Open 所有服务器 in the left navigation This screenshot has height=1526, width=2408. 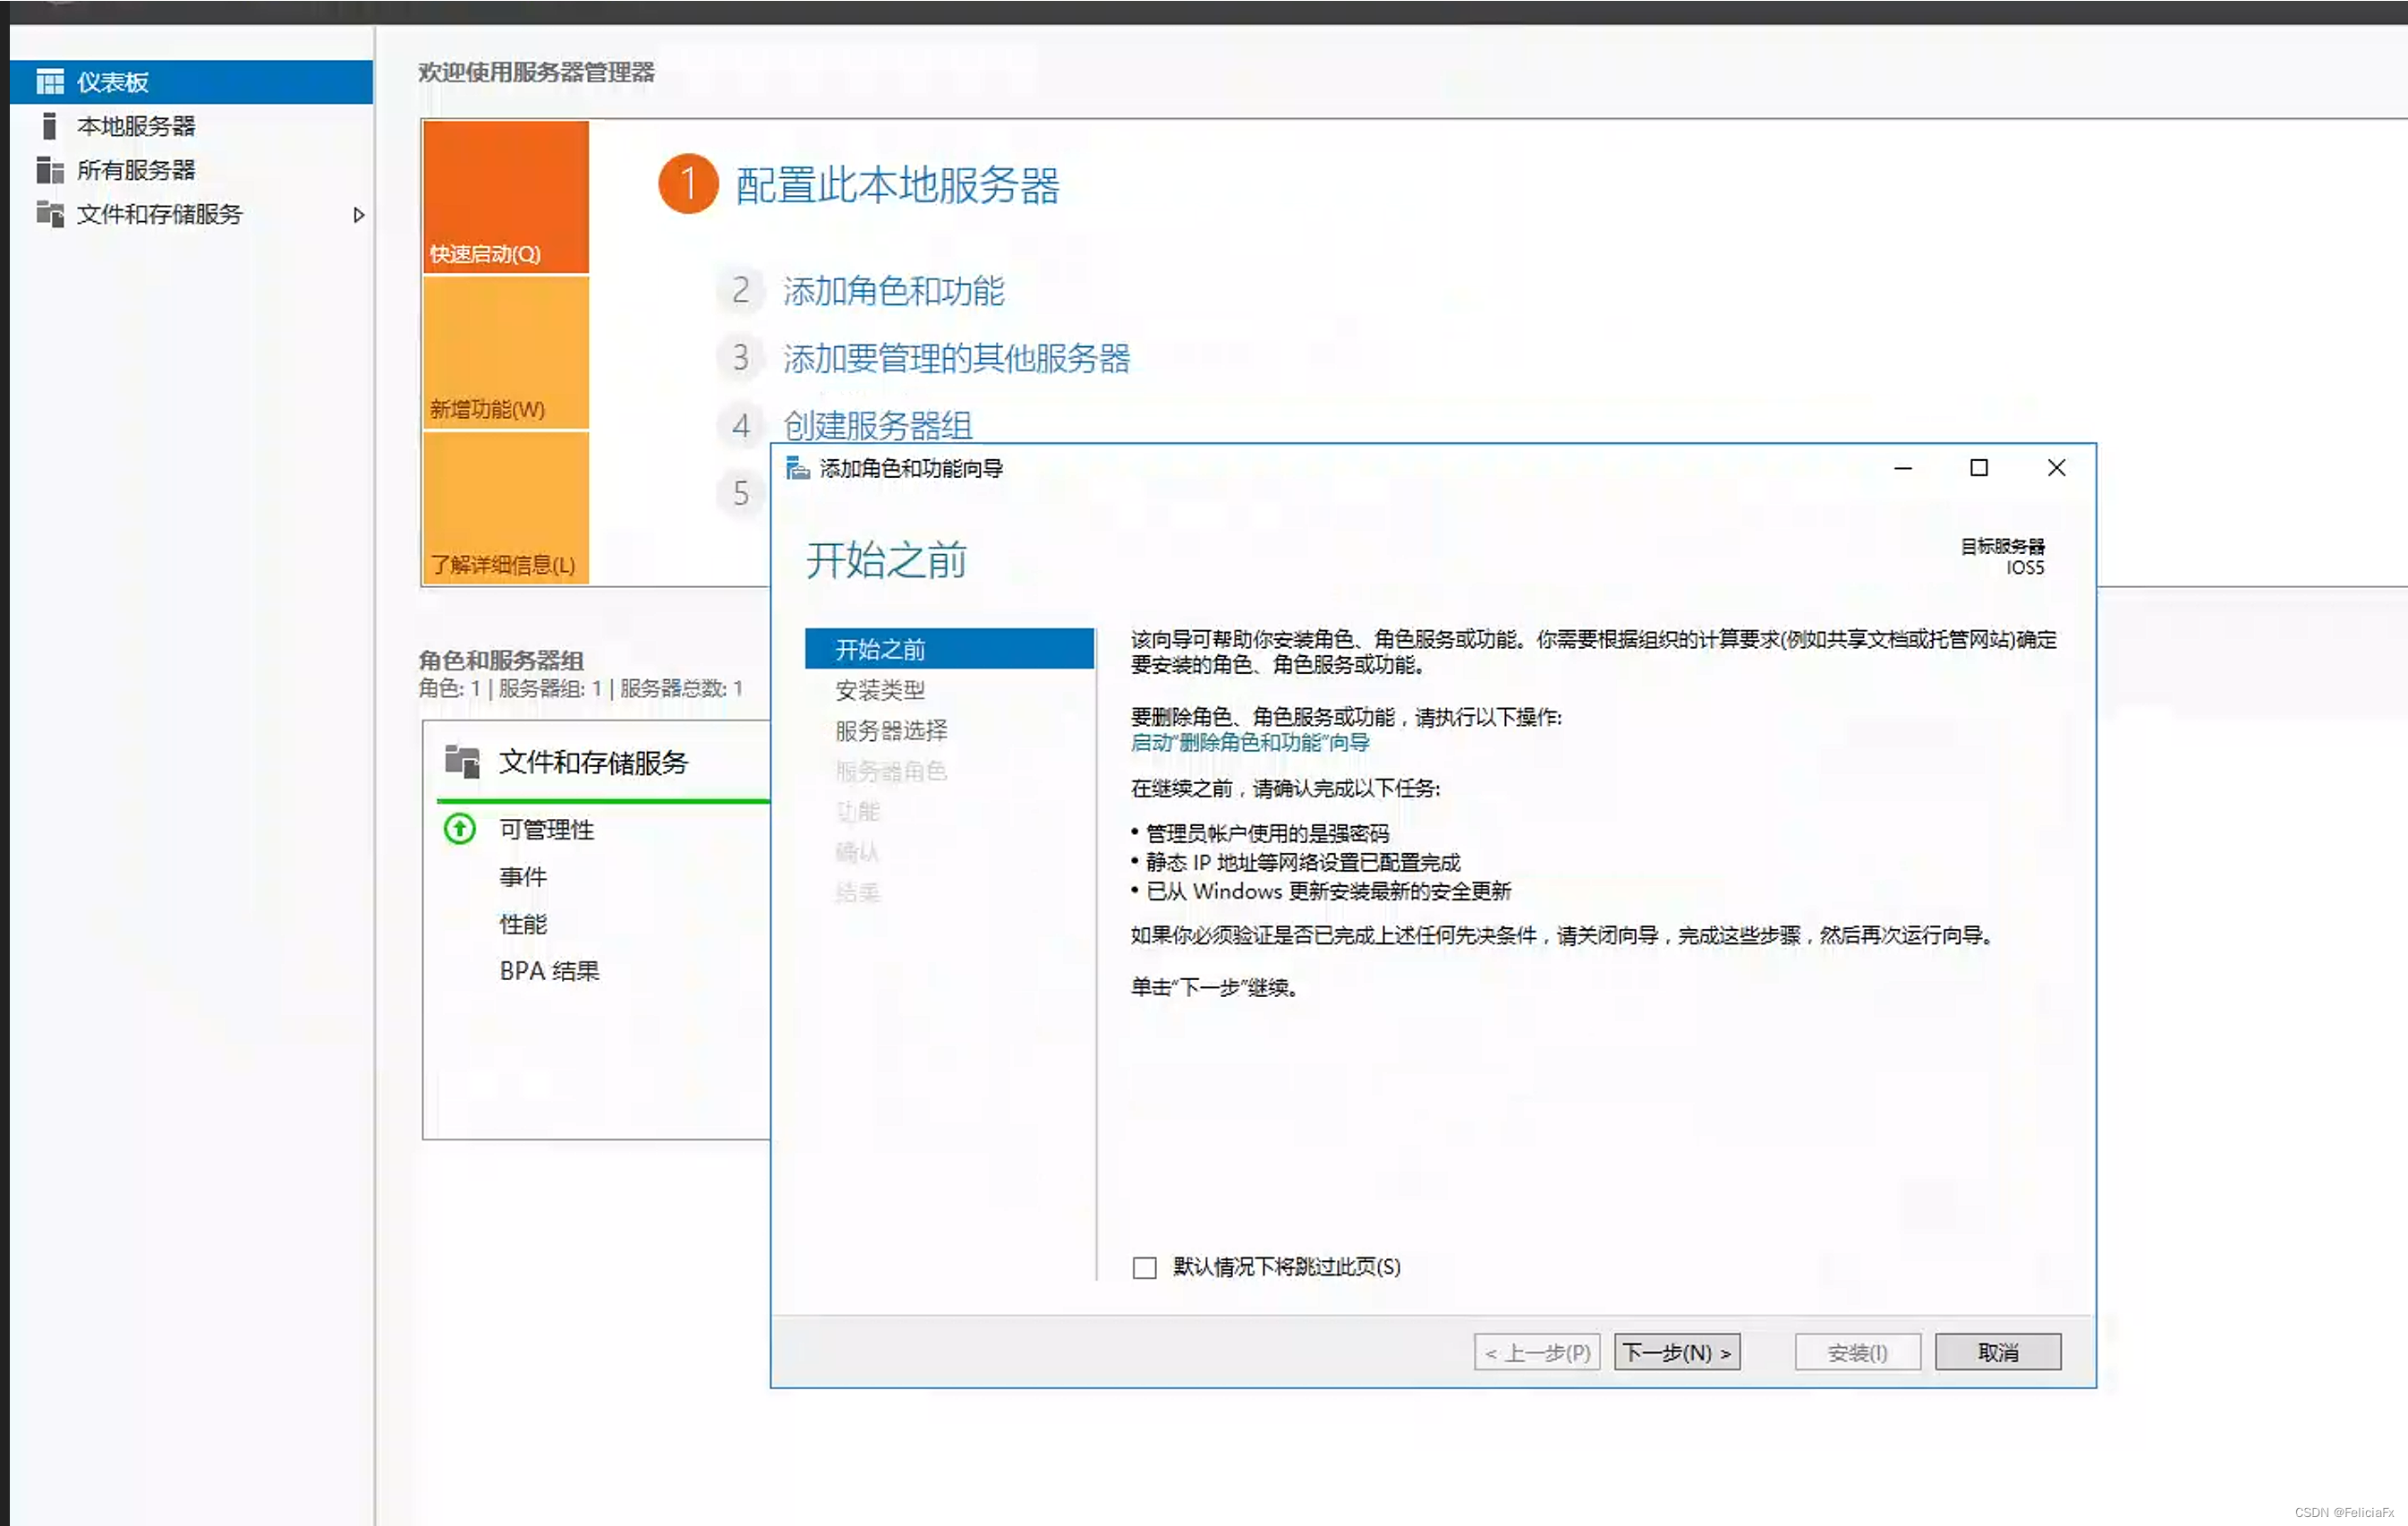coord(191,170)
